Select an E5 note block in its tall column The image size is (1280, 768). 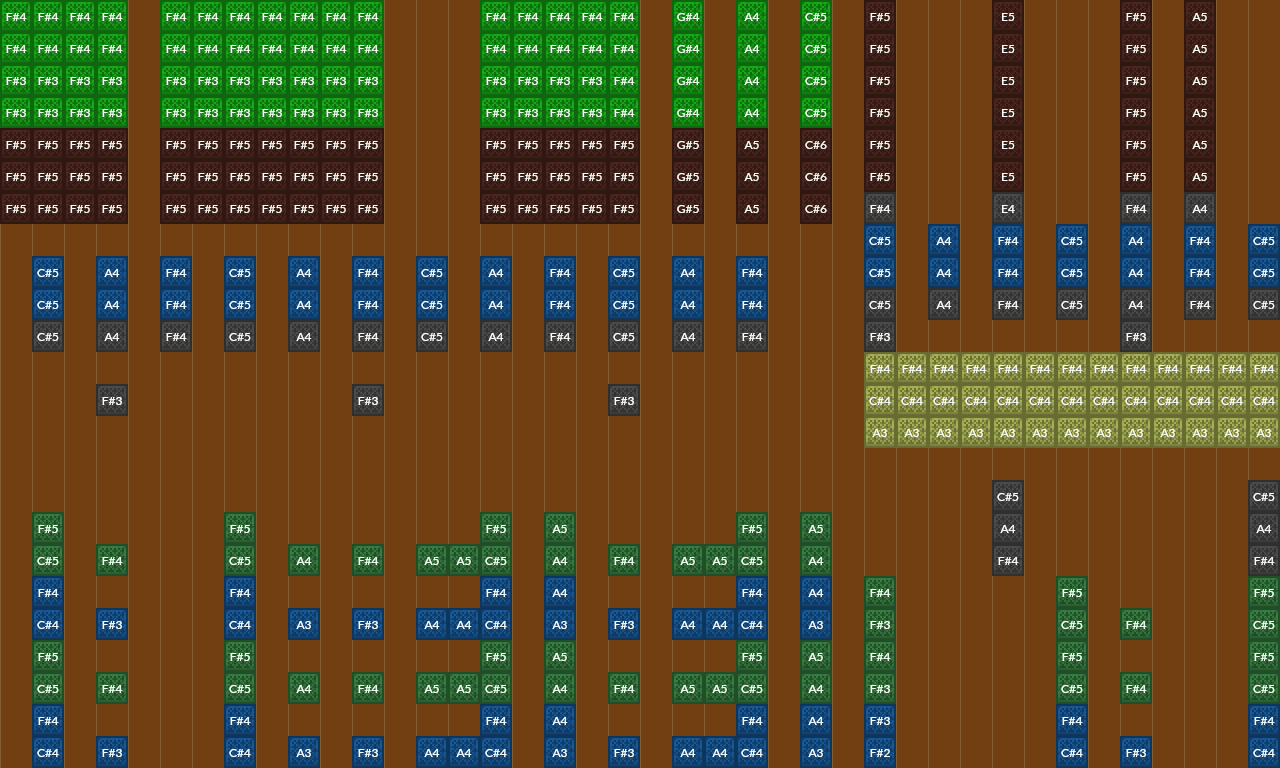tap(1007, 81)
